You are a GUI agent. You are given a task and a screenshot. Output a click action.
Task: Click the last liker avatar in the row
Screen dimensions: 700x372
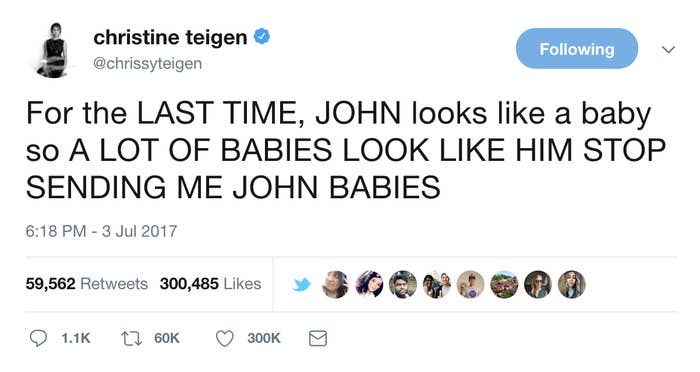click(x=572, y=284)
